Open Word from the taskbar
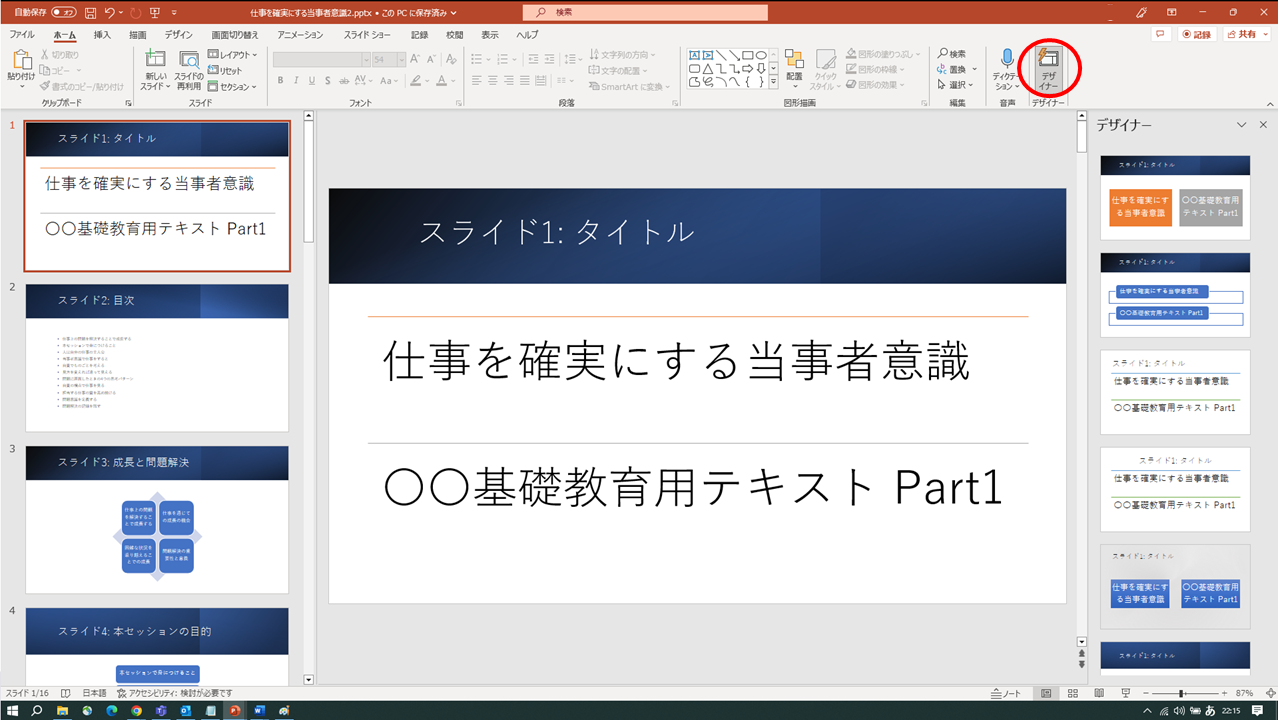 point(259,710)
